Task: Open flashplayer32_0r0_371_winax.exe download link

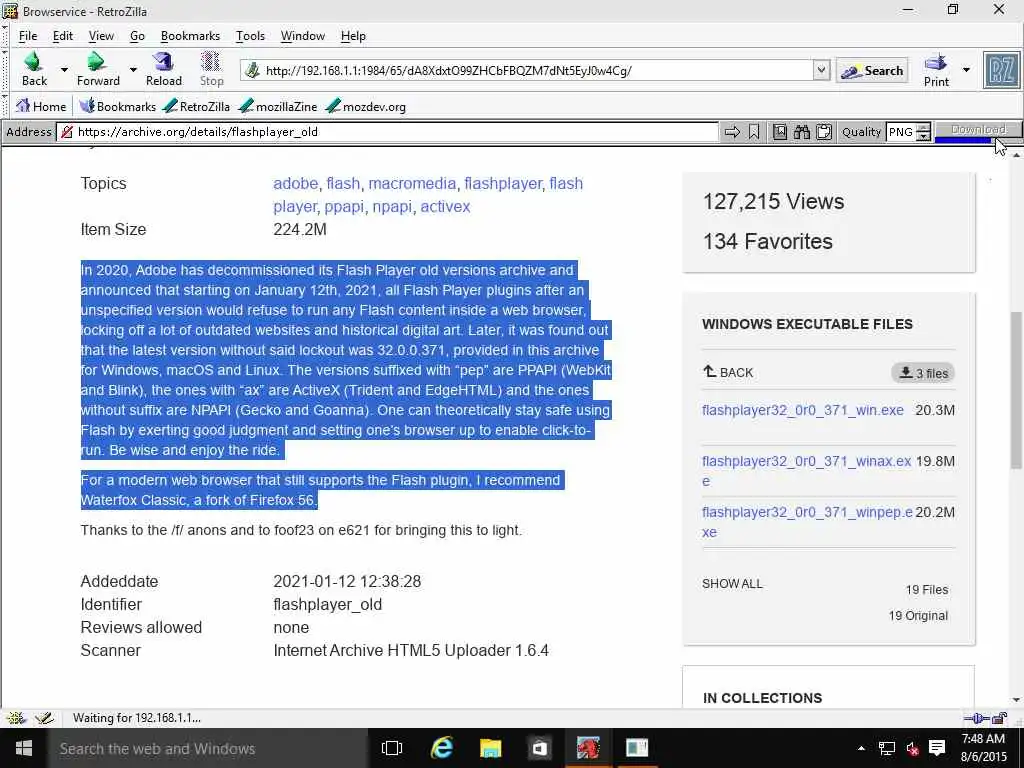Action: (807, 471)
